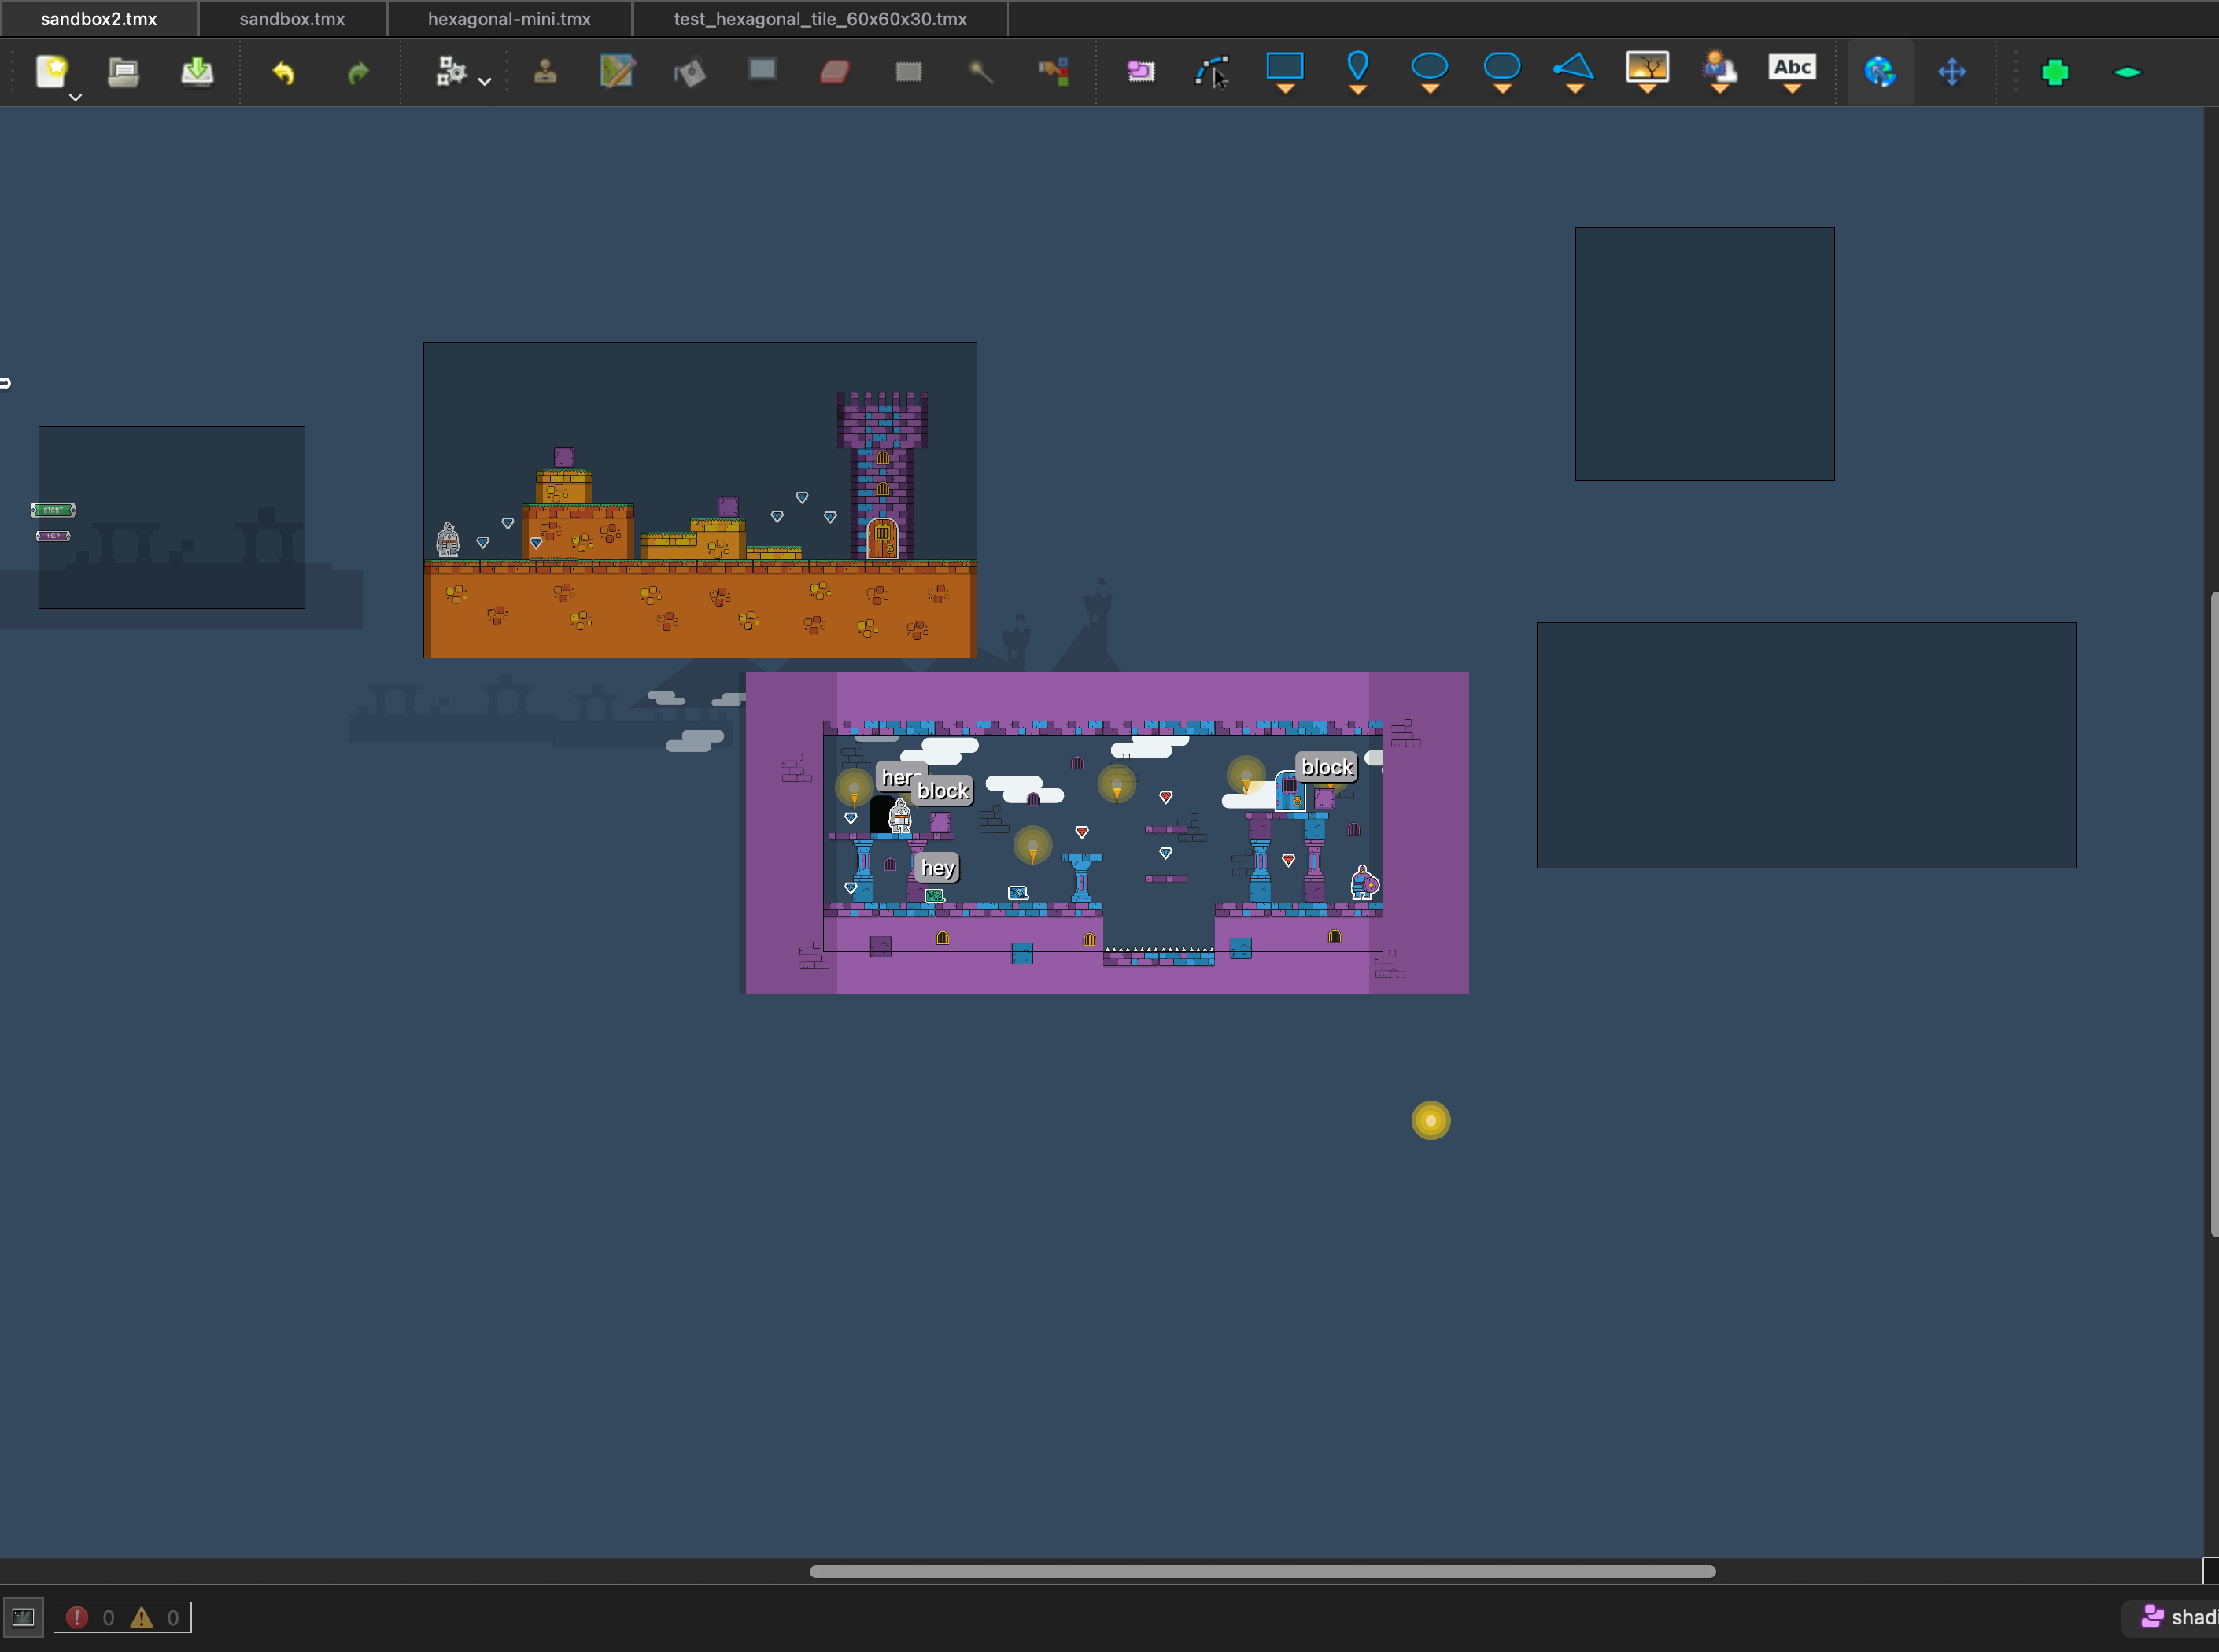
Task: Create a new map with the New icon
Action: pyautogui.click(x=52, y=71)
